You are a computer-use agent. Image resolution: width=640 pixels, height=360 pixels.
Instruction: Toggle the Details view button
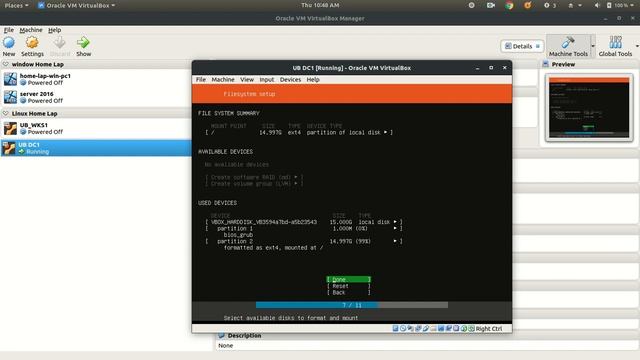[522, 46]
